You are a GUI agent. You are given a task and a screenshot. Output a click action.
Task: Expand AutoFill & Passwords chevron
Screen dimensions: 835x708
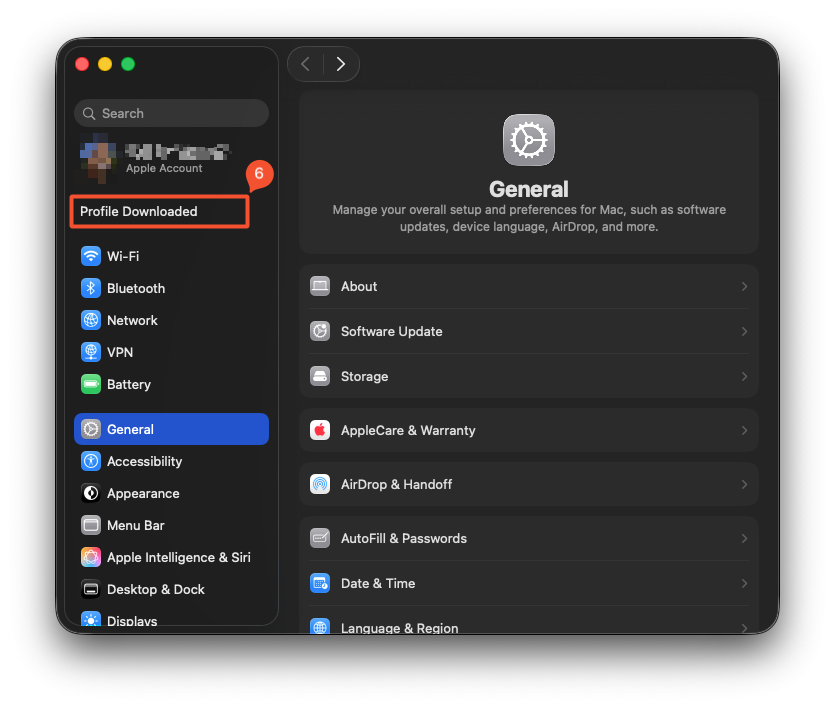[744, 538]
